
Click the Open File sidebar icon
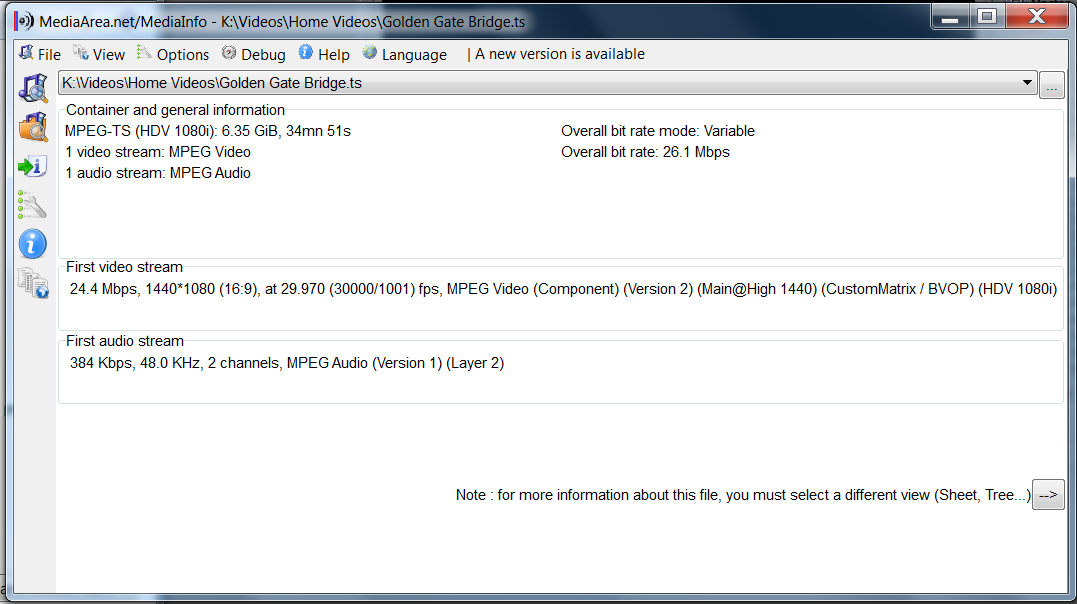[33, 88]
